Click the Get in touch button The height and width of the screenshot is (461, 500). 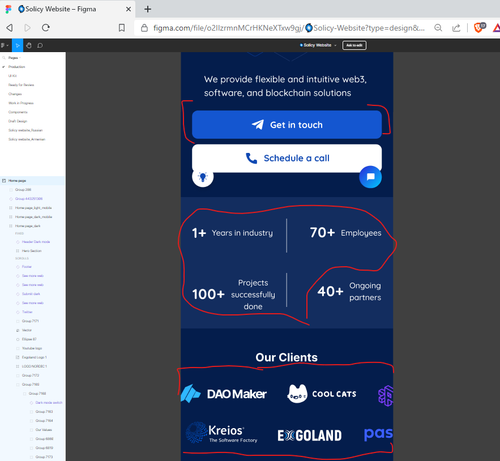(287, 125)
